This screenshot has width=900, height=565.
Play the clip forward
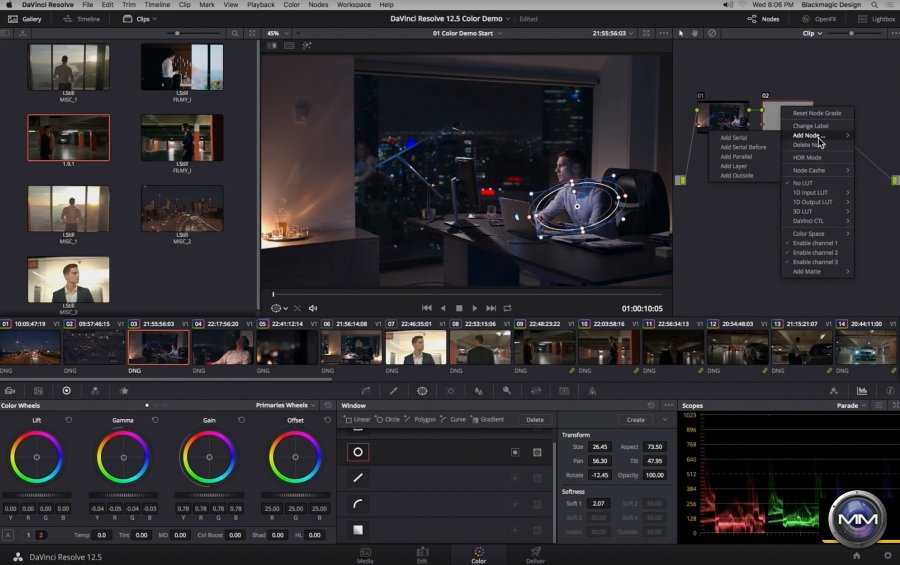coord(475,308)
